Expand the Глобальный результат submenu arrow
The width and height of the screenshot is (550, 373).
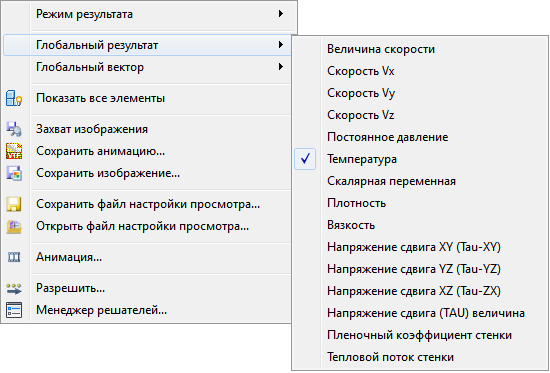pyautogui.click(x=281, y=45)
